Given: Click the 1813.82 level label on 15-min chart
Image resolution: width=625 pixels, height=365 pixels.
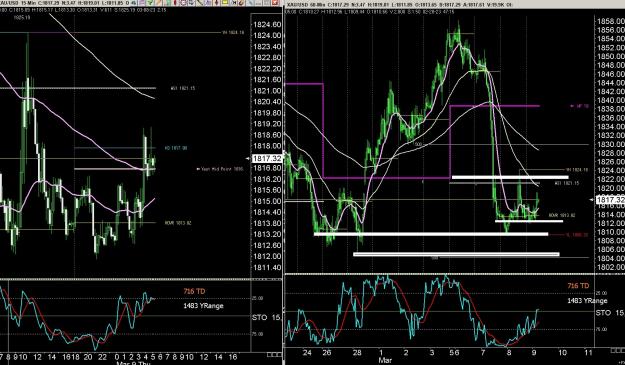Looking at the screenshot, I should pos(178,223).
